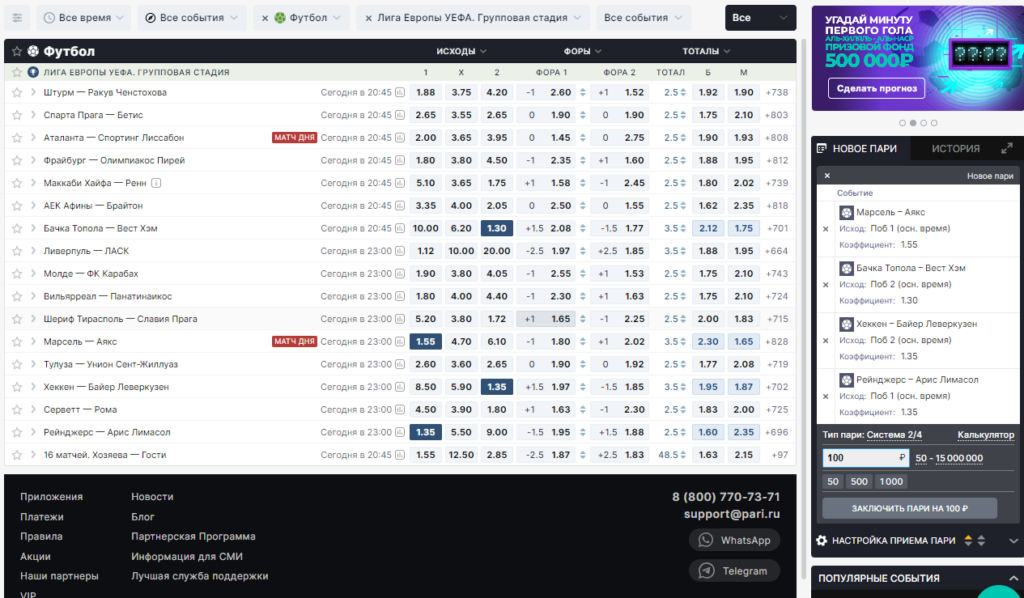1024x598 pixels.
Task: Star the Марсель — Аякс match
Action: pyautogui.click(x=17, y=341)
